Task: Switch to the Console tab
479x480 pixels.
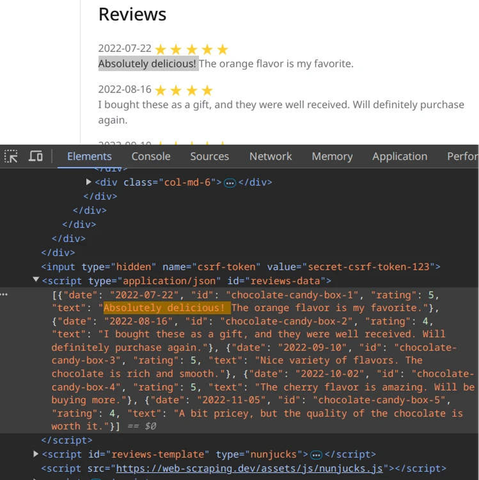Action: point(151,156)
